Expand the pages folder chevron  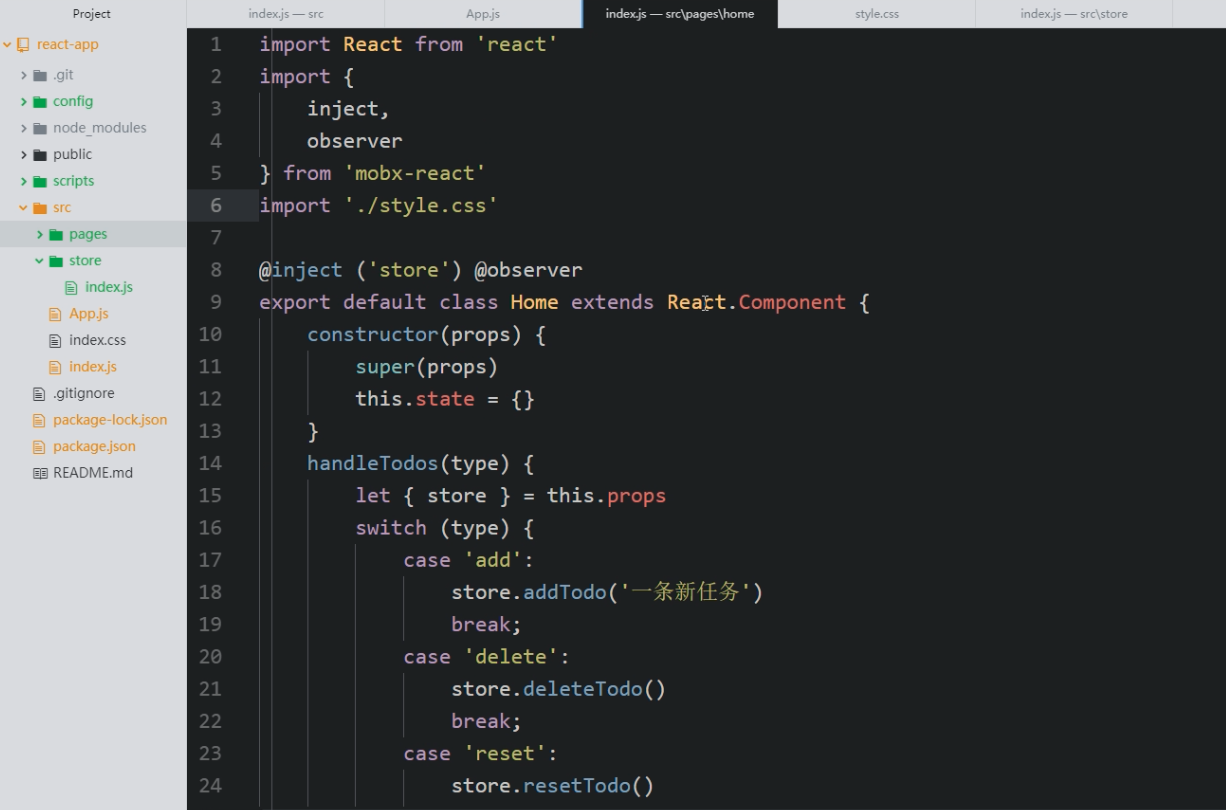coord(40,234)
